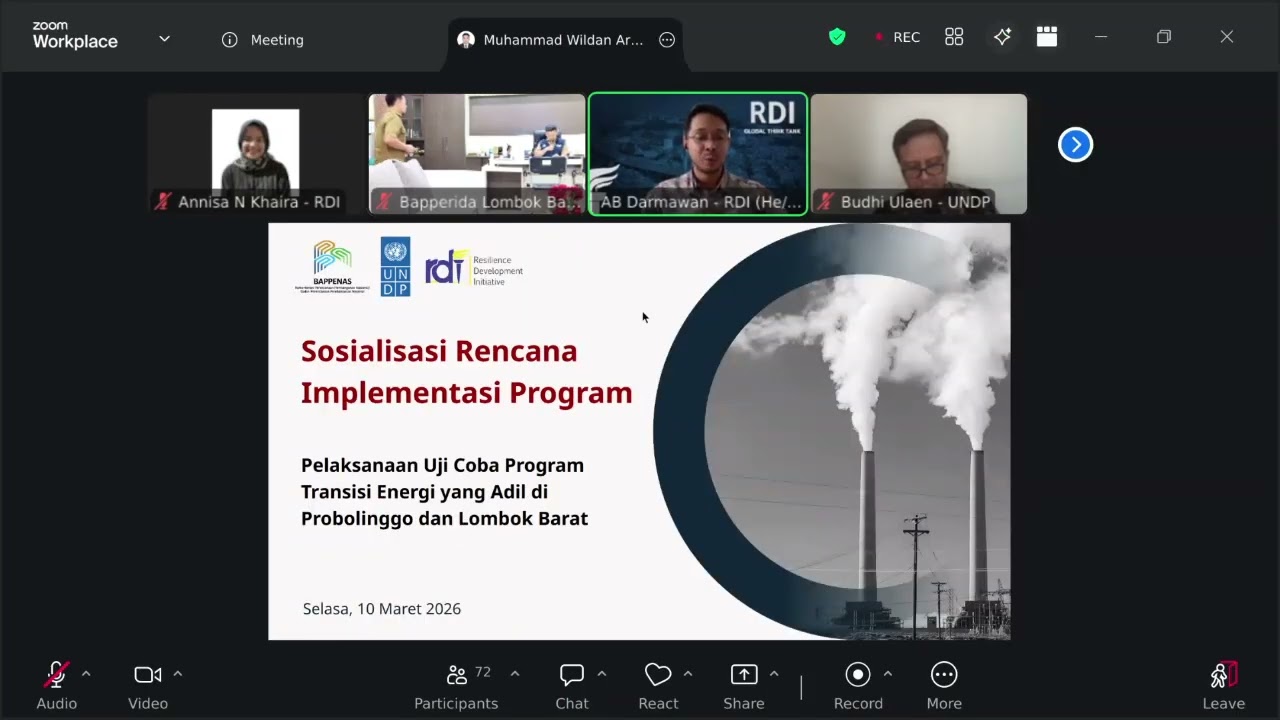Viewport: 1280px width, 720px height.
Task: Click participant count '72'
Action: pyautogui.click(x=483, y=672)
